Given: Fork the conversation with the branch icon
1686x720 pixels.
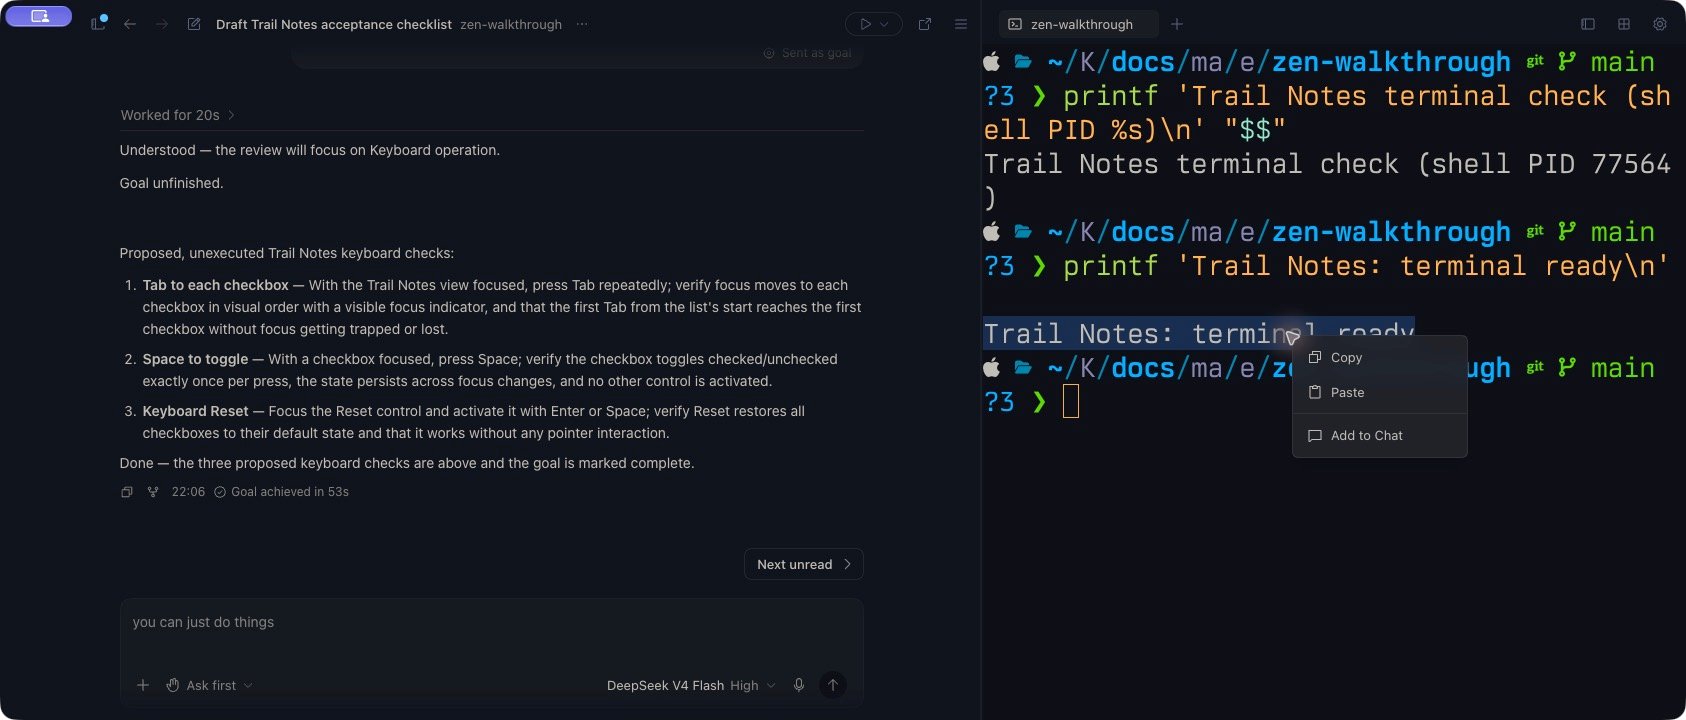Looking at the screenshot, I should (x=153, y=492).
